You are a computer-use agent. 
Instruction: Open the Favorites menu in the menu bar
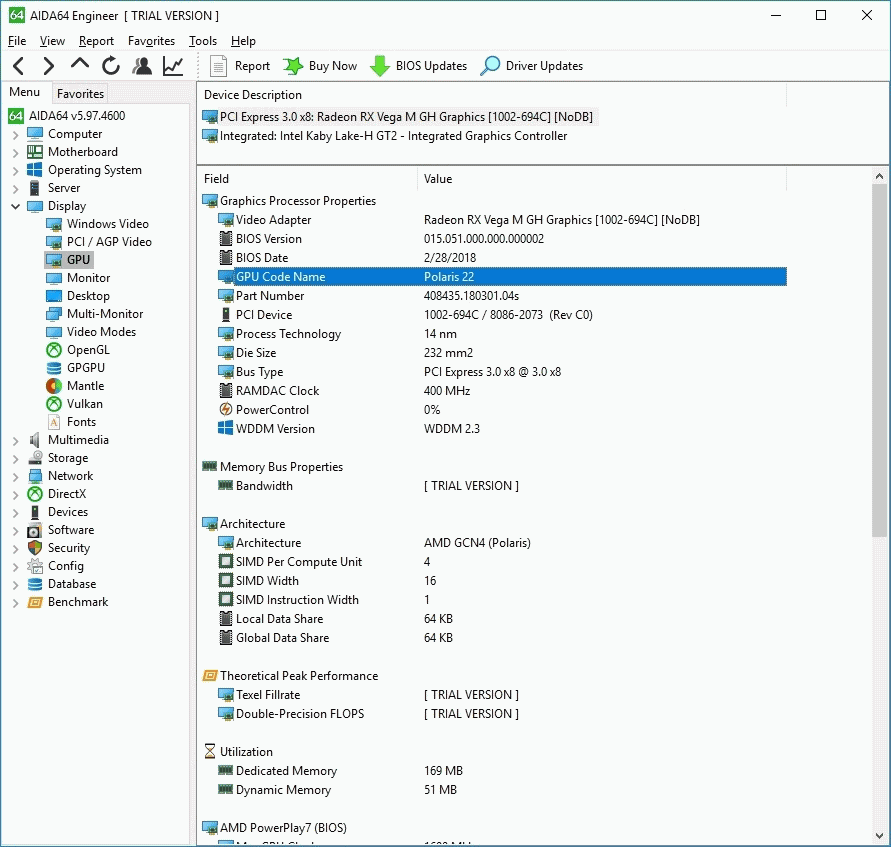[151, 41]
